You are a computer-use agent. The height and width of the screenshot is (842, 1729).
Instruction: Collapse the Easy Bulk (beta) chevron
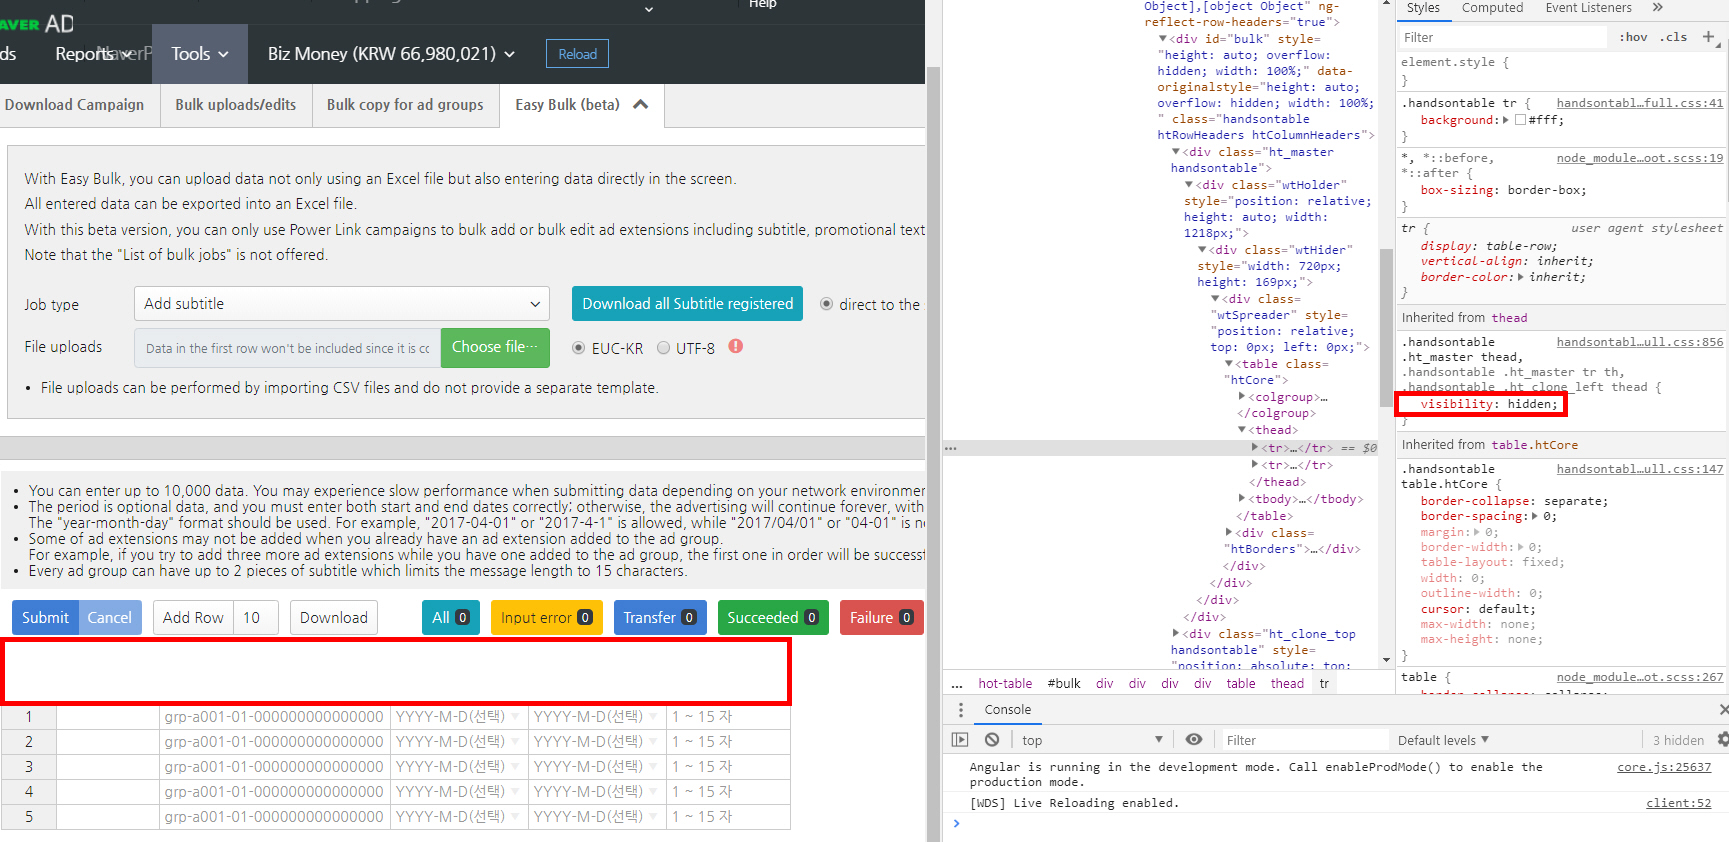pyautogui.click(x=641, y=104)
